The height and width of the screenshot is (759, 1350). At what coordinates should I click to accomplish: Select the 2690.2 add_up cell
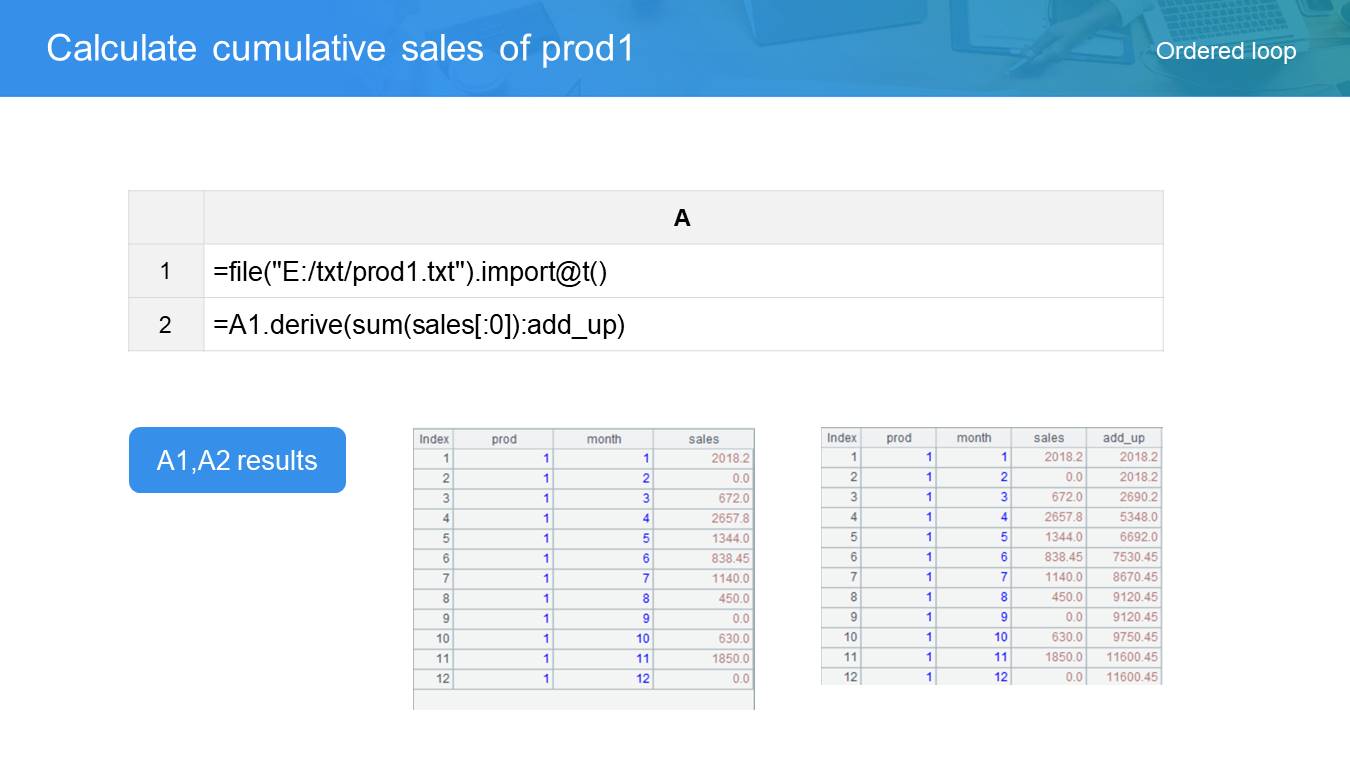pos(1124,497)
